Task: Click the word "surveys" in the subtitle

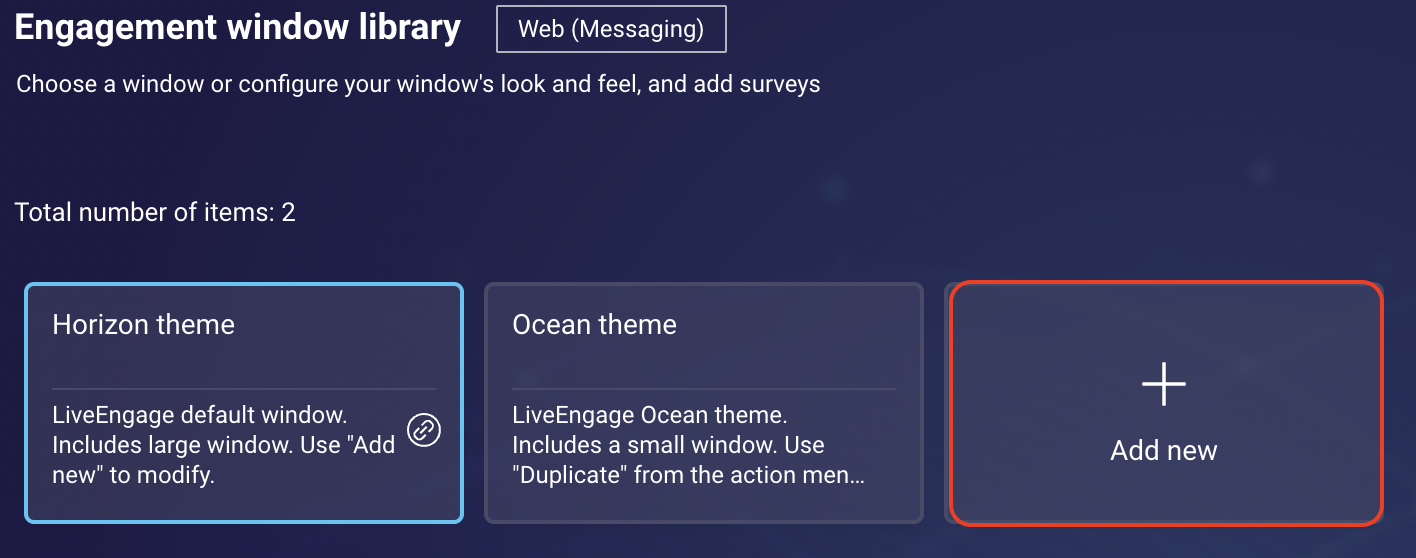Action: pos(780,84)
